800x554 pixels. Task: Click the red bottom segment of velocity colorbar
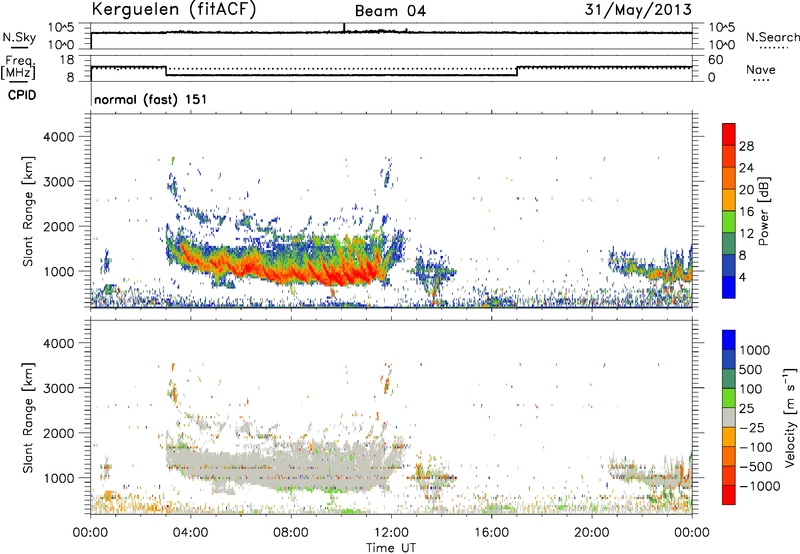(729, 495)
